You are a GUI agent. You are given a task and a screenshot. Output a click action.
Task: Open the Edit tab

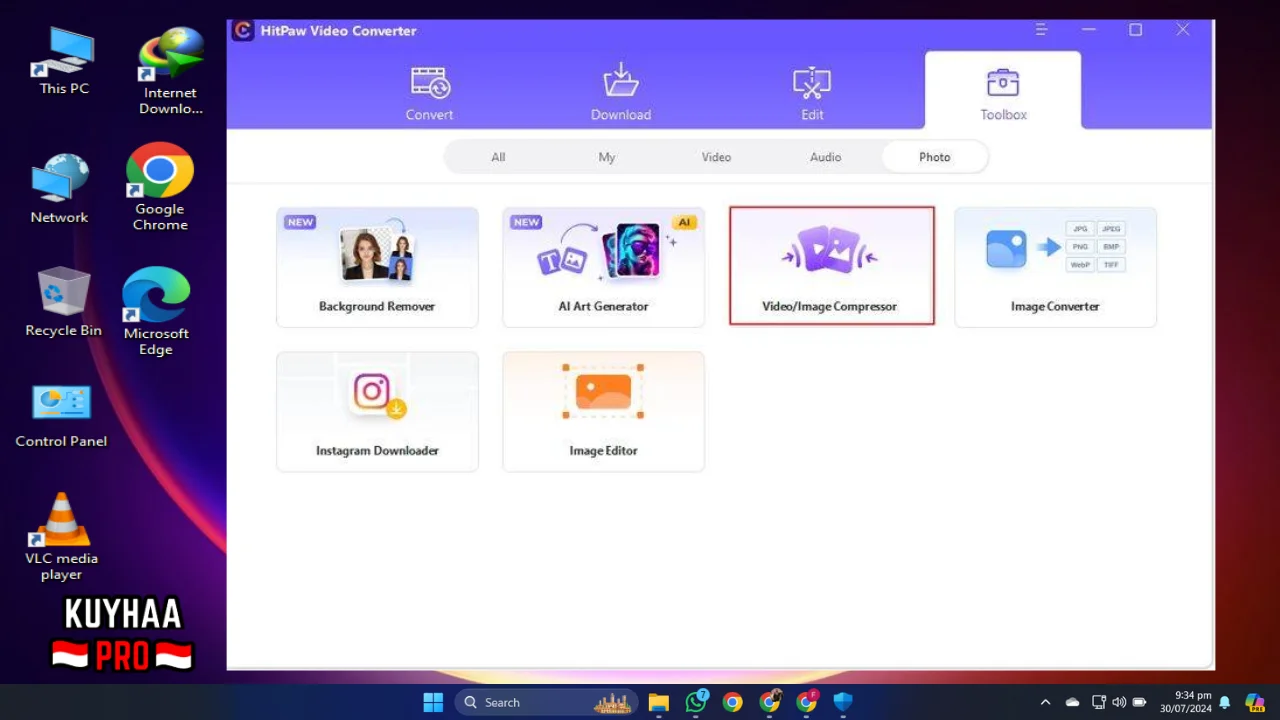click(812, 93)
